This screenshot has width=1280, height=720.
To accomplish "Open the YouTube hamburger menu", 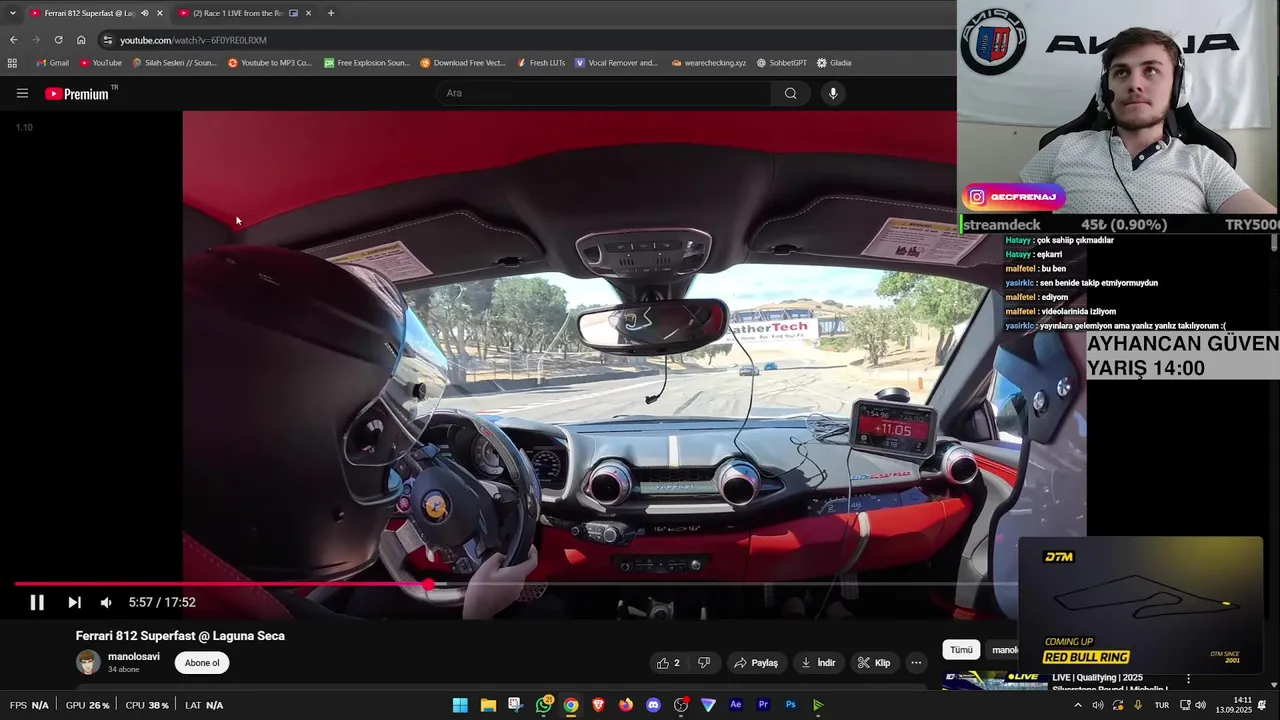I will (x=22, y=93).
